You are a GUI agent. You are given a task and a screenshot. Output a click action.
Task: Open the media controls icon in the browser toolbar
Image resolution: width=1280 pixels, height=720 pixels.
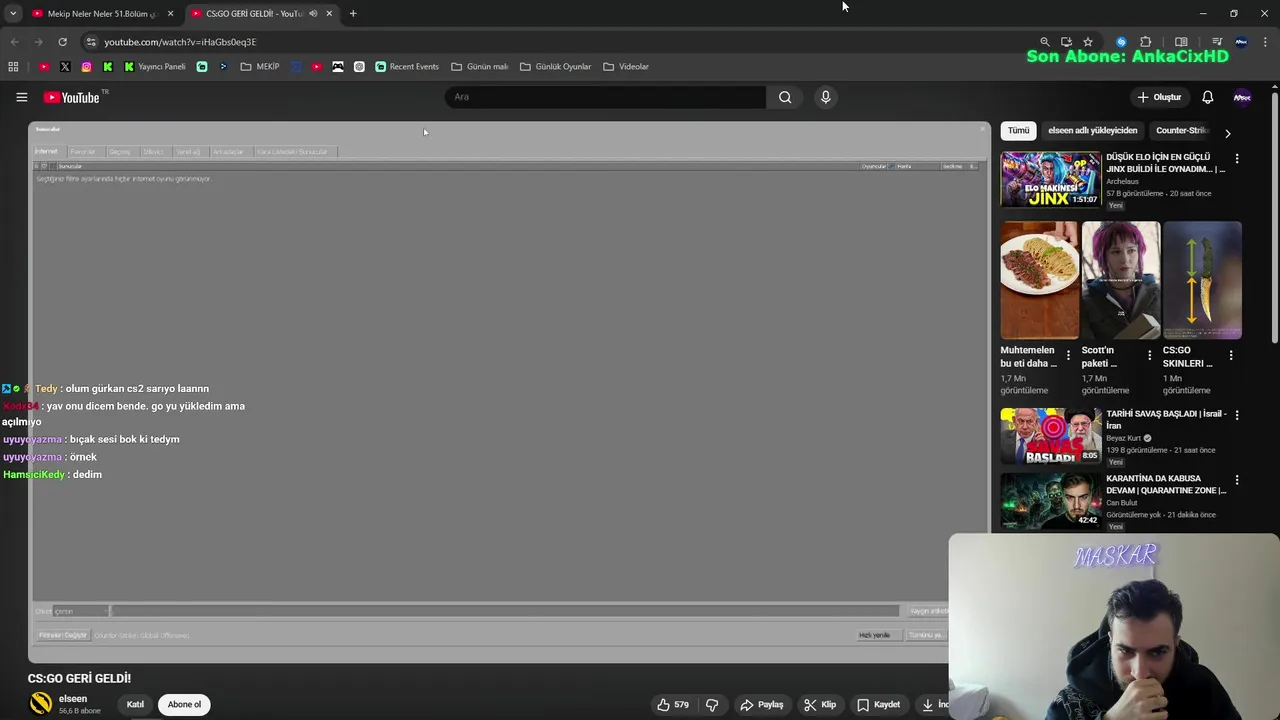click(1217, 42)
